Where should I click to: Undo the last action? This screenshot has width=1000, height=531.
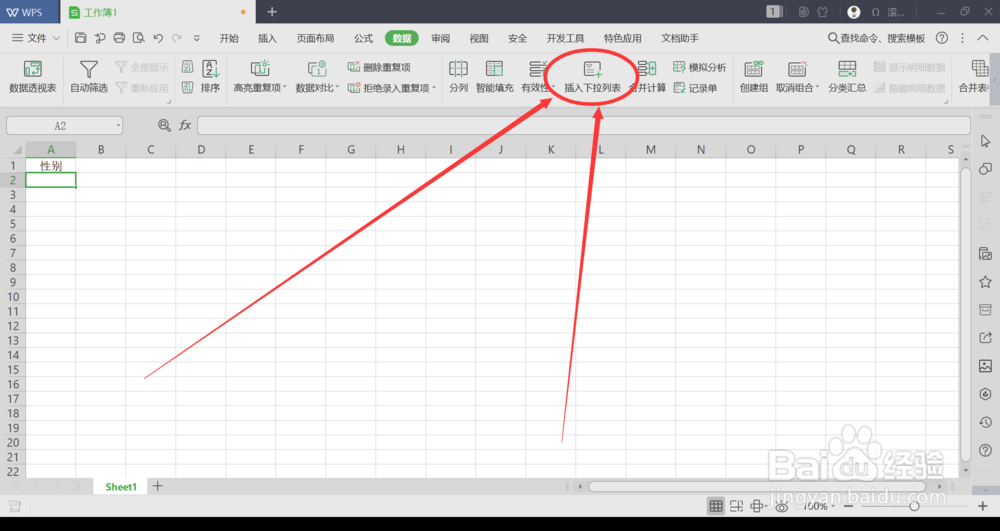(158, 38)
